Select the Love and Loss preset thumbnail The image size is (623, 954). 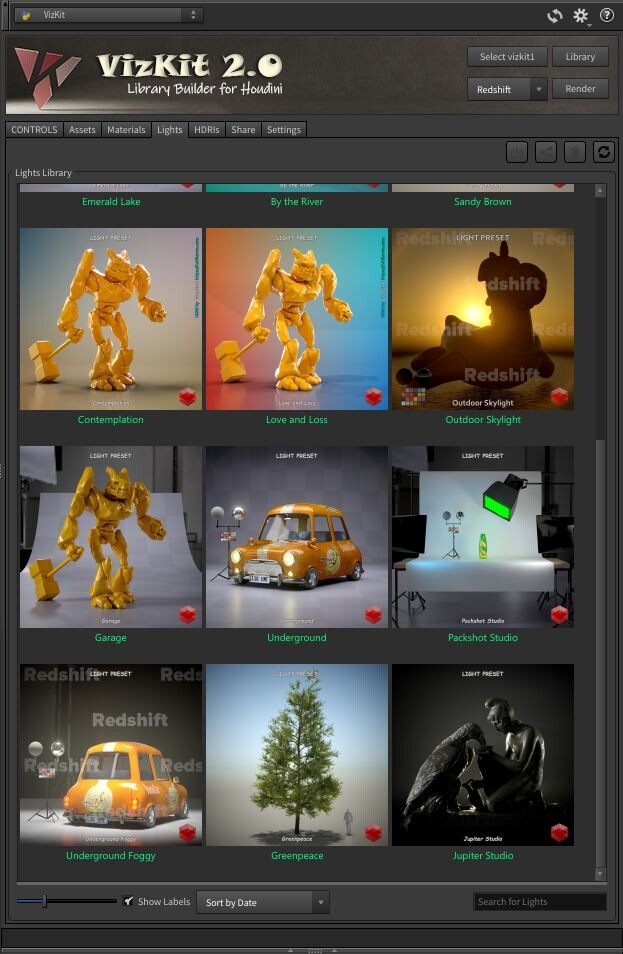[x=297, y=319]
